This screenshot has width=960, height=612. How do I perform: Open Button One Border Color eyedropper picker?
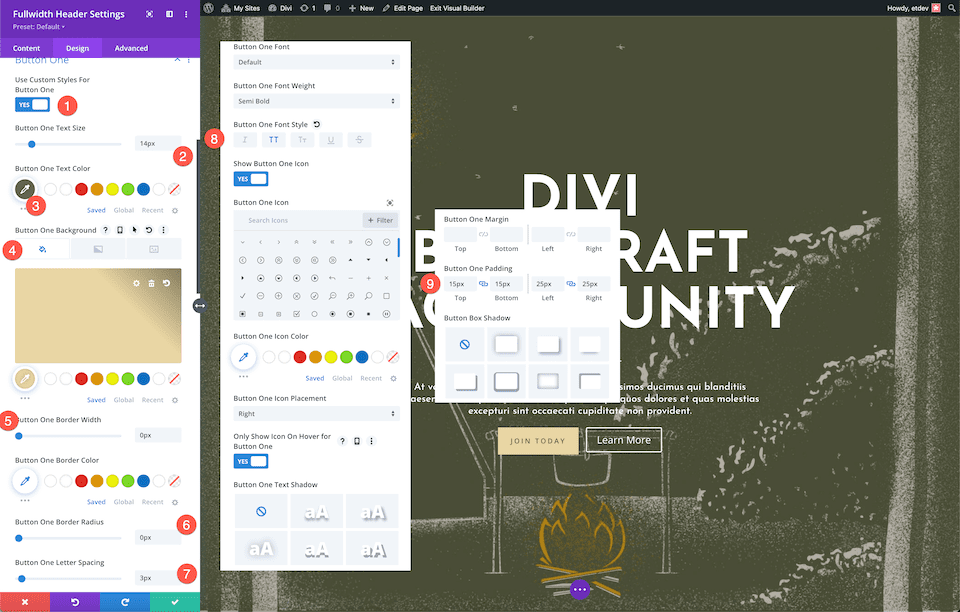click(25, 481)
